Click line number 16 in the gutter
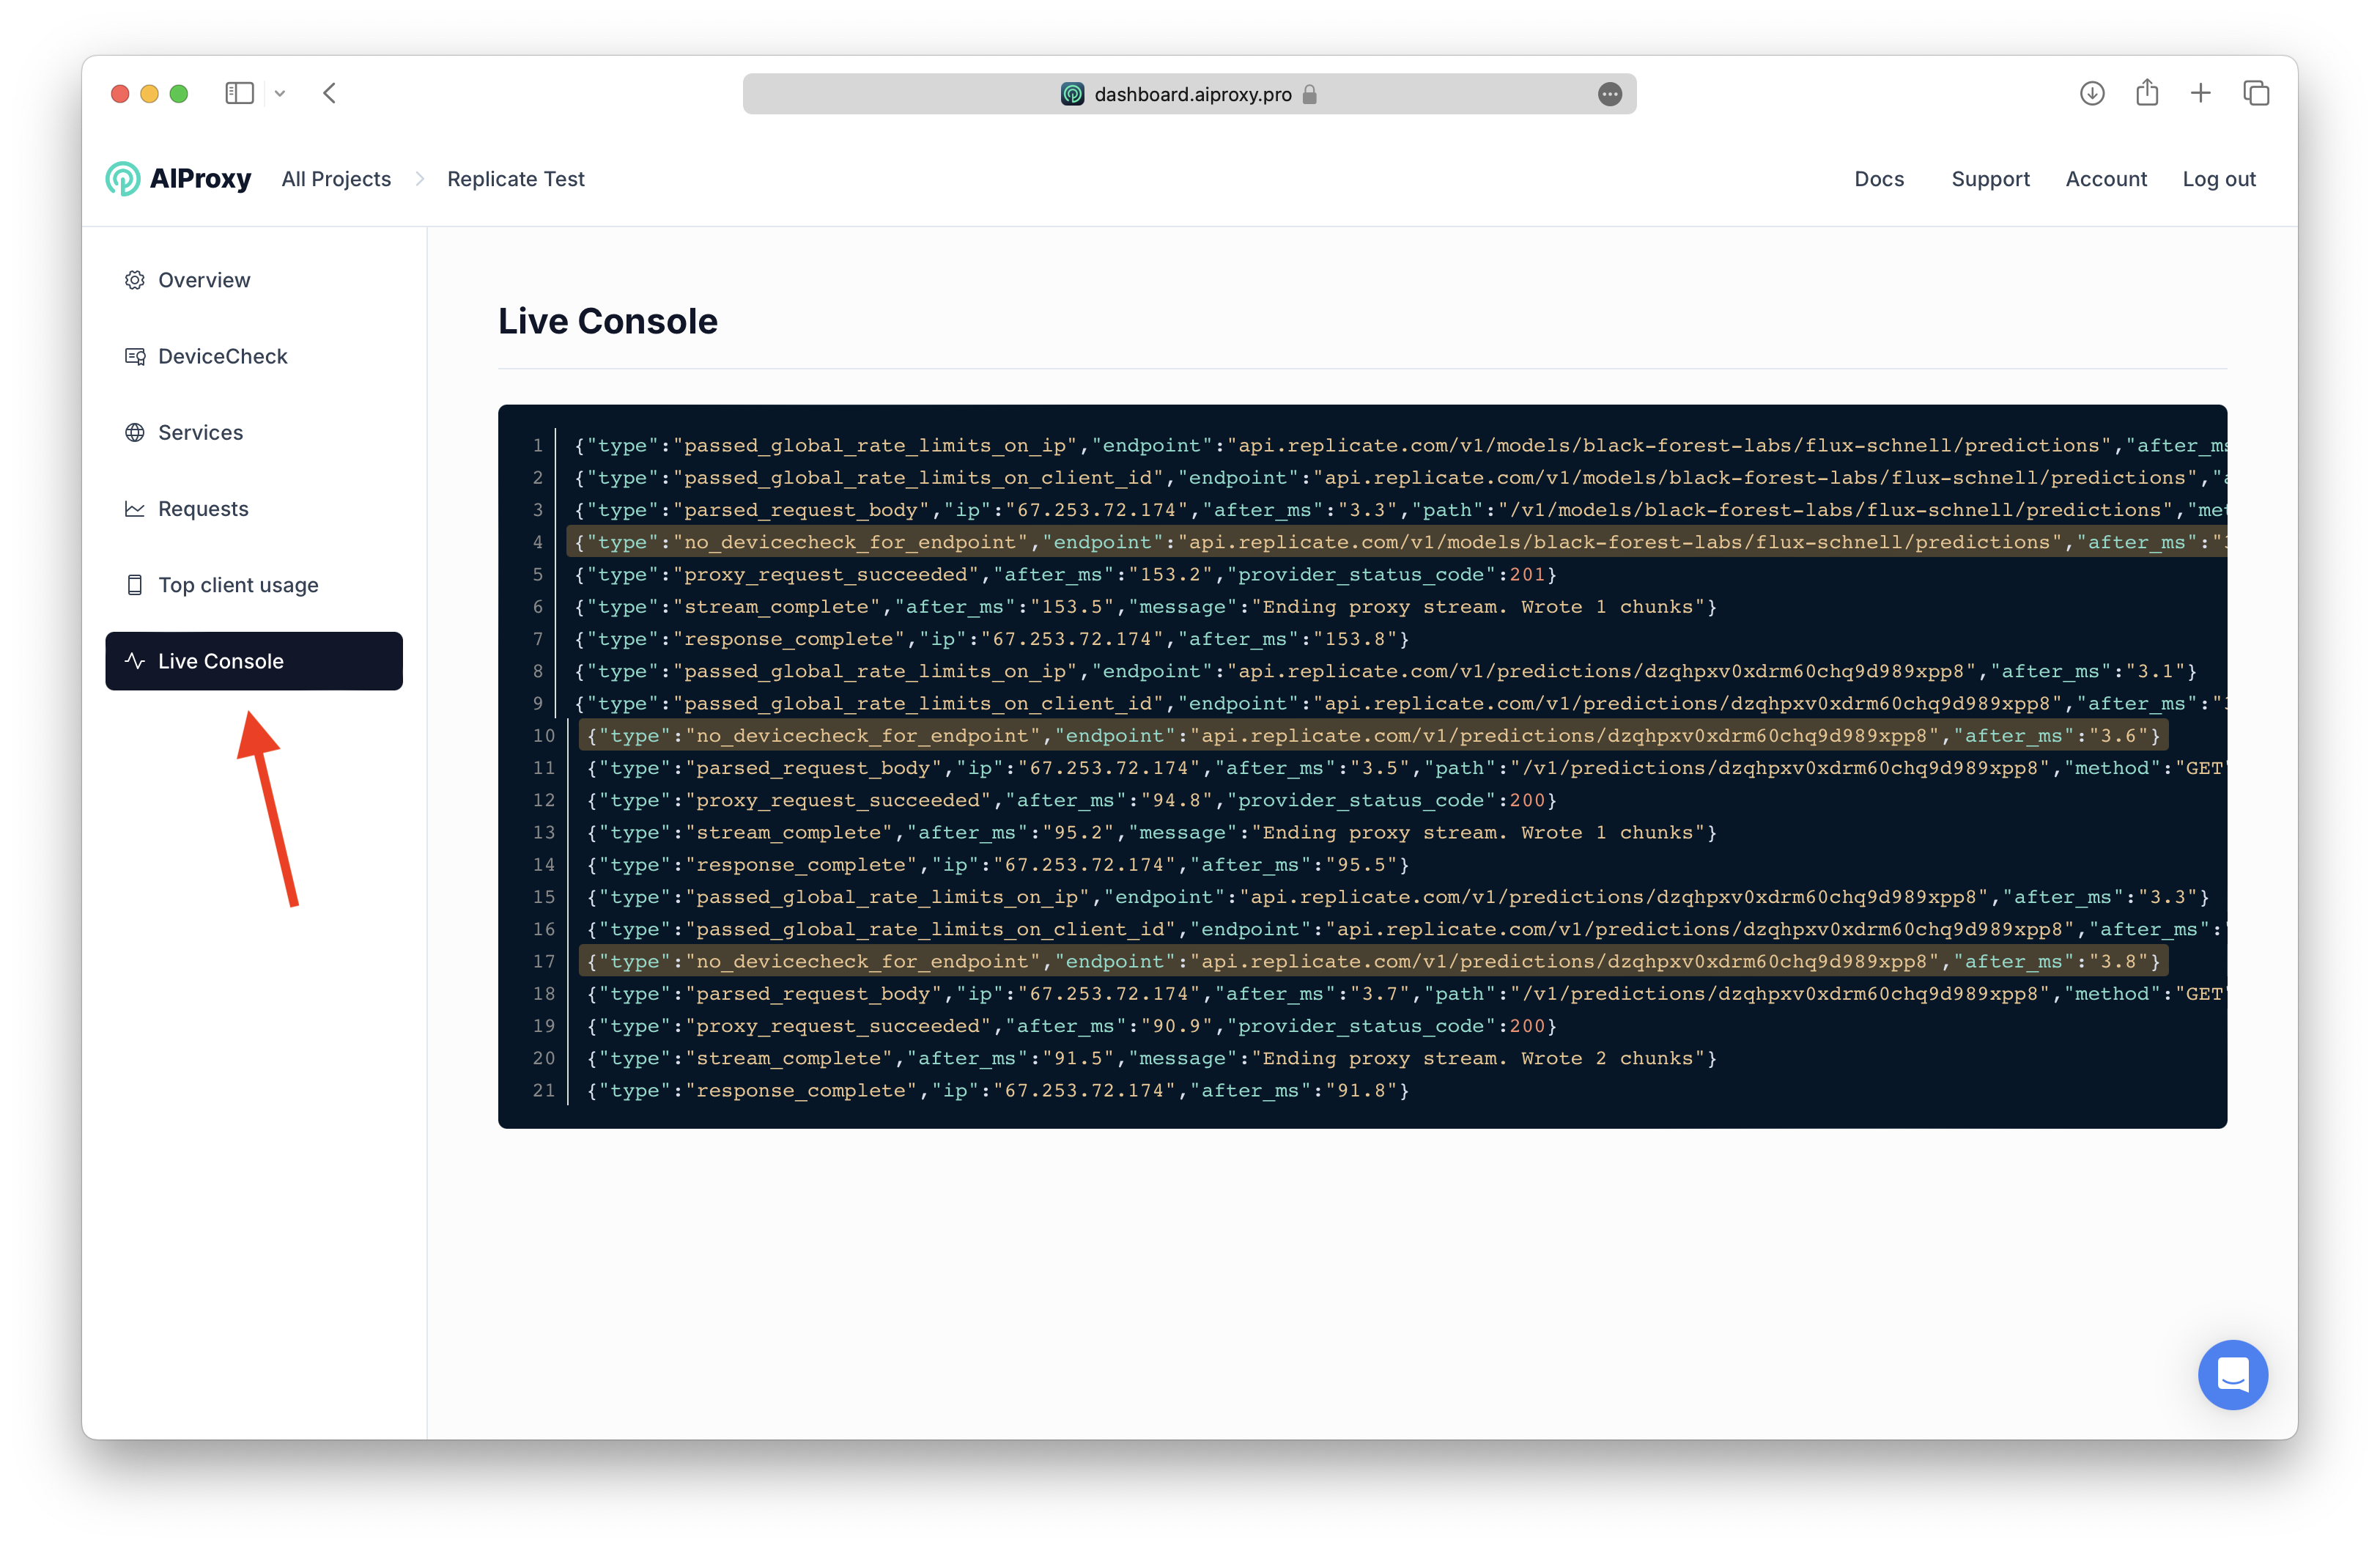Image resolution: width=2380 pixels, height=1548 pixels. (543, 930)
